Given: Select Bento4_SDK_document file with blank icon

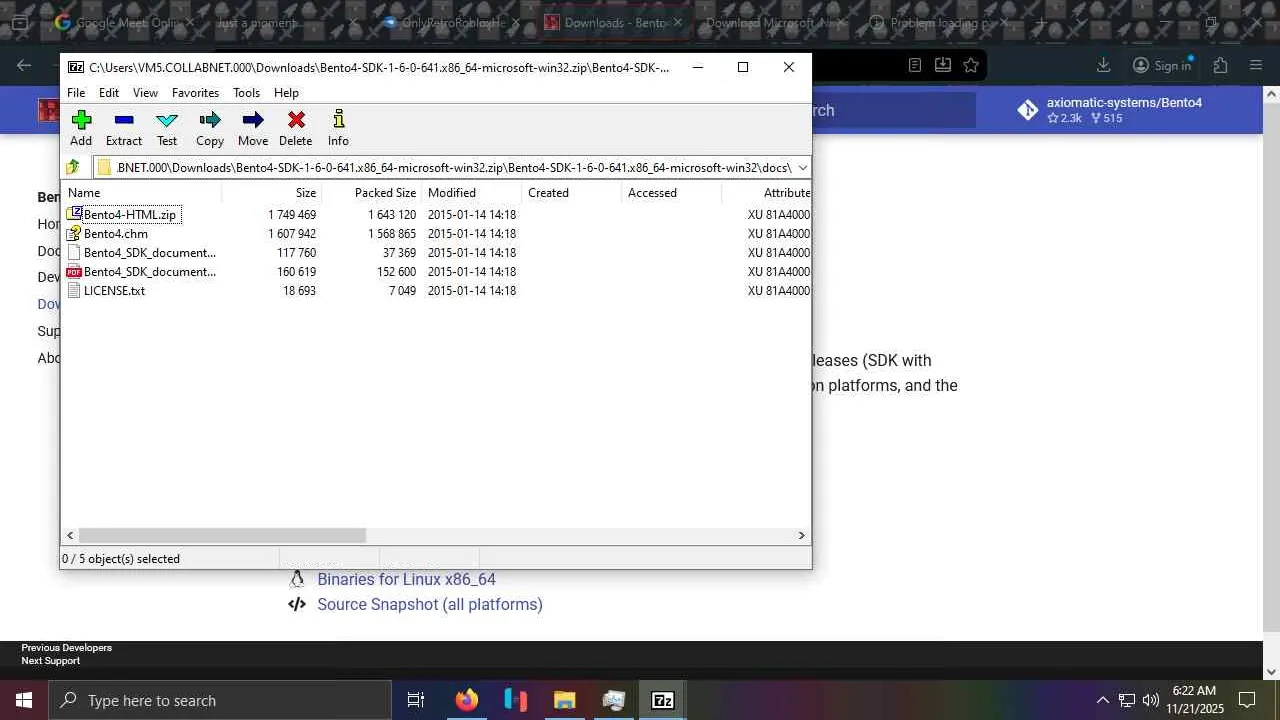Looking at the screenshot, I should point(150,253).
